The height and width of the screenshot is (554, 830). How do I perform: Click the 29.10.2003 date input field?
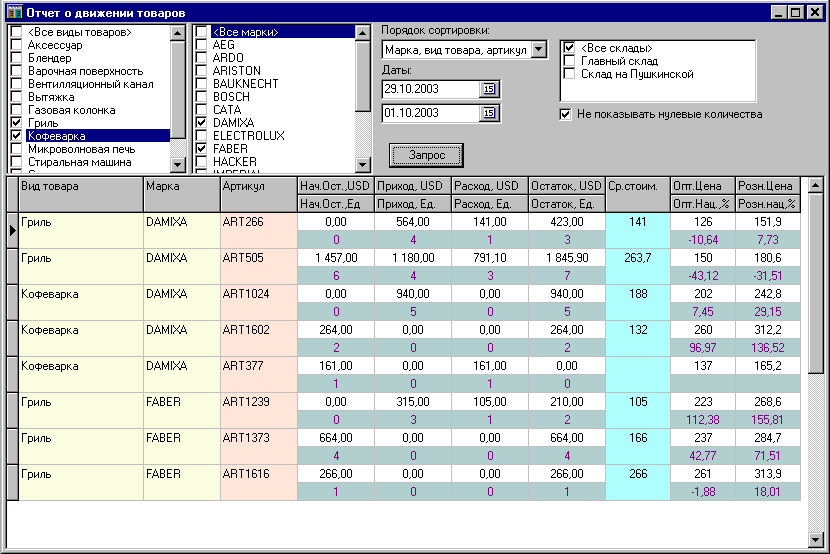pyautogui.click(x=430, y=89)
